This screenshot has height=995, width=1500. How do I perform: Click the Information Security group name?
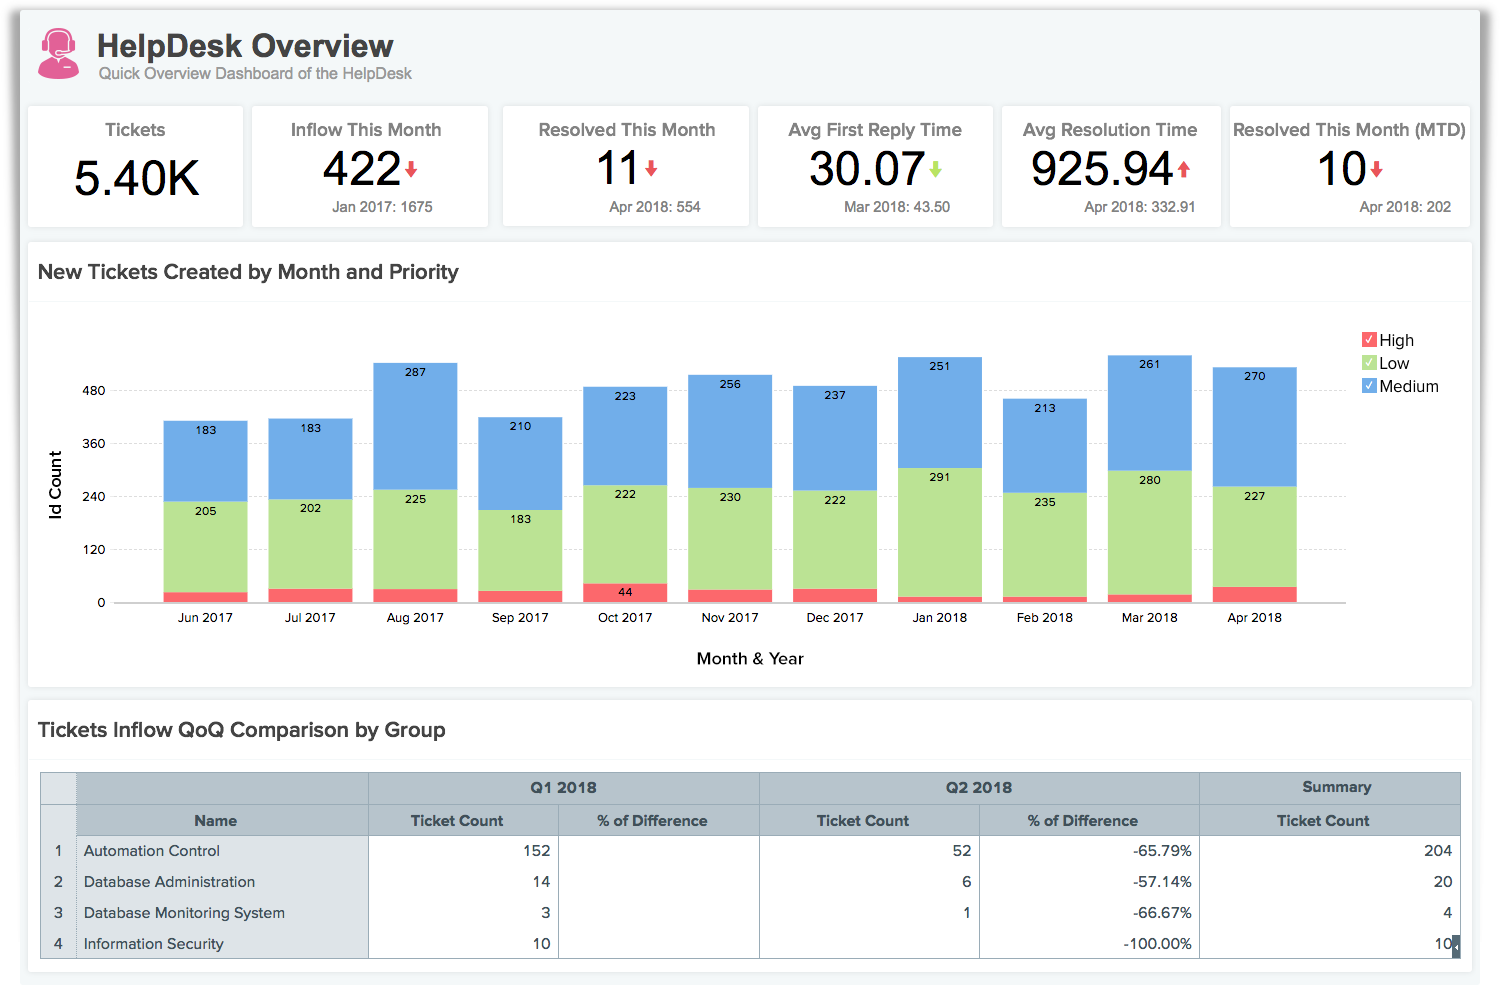pos(154,944)
